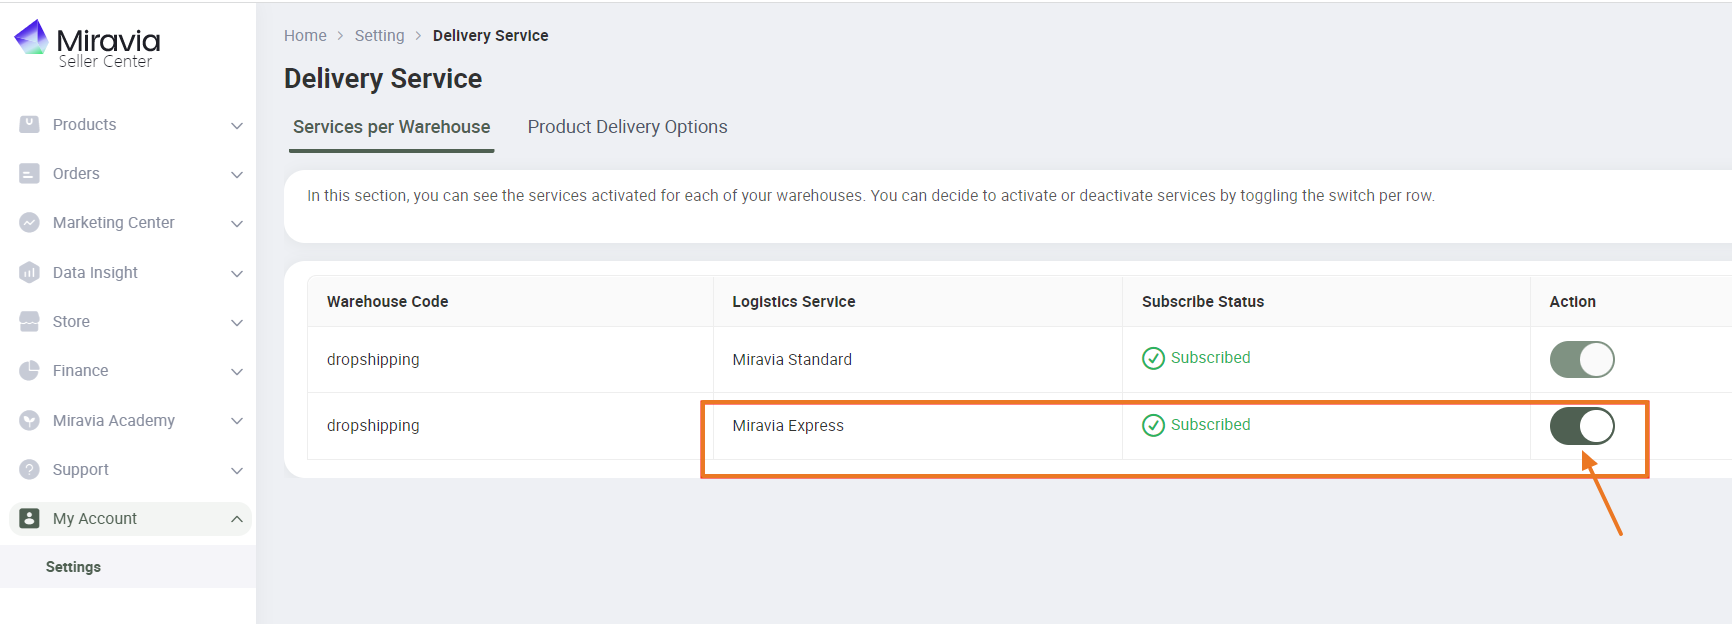Click the Miravia Academy graduation icon
Viewport: 1732px width, 624px height.
[x=29, y=420]
